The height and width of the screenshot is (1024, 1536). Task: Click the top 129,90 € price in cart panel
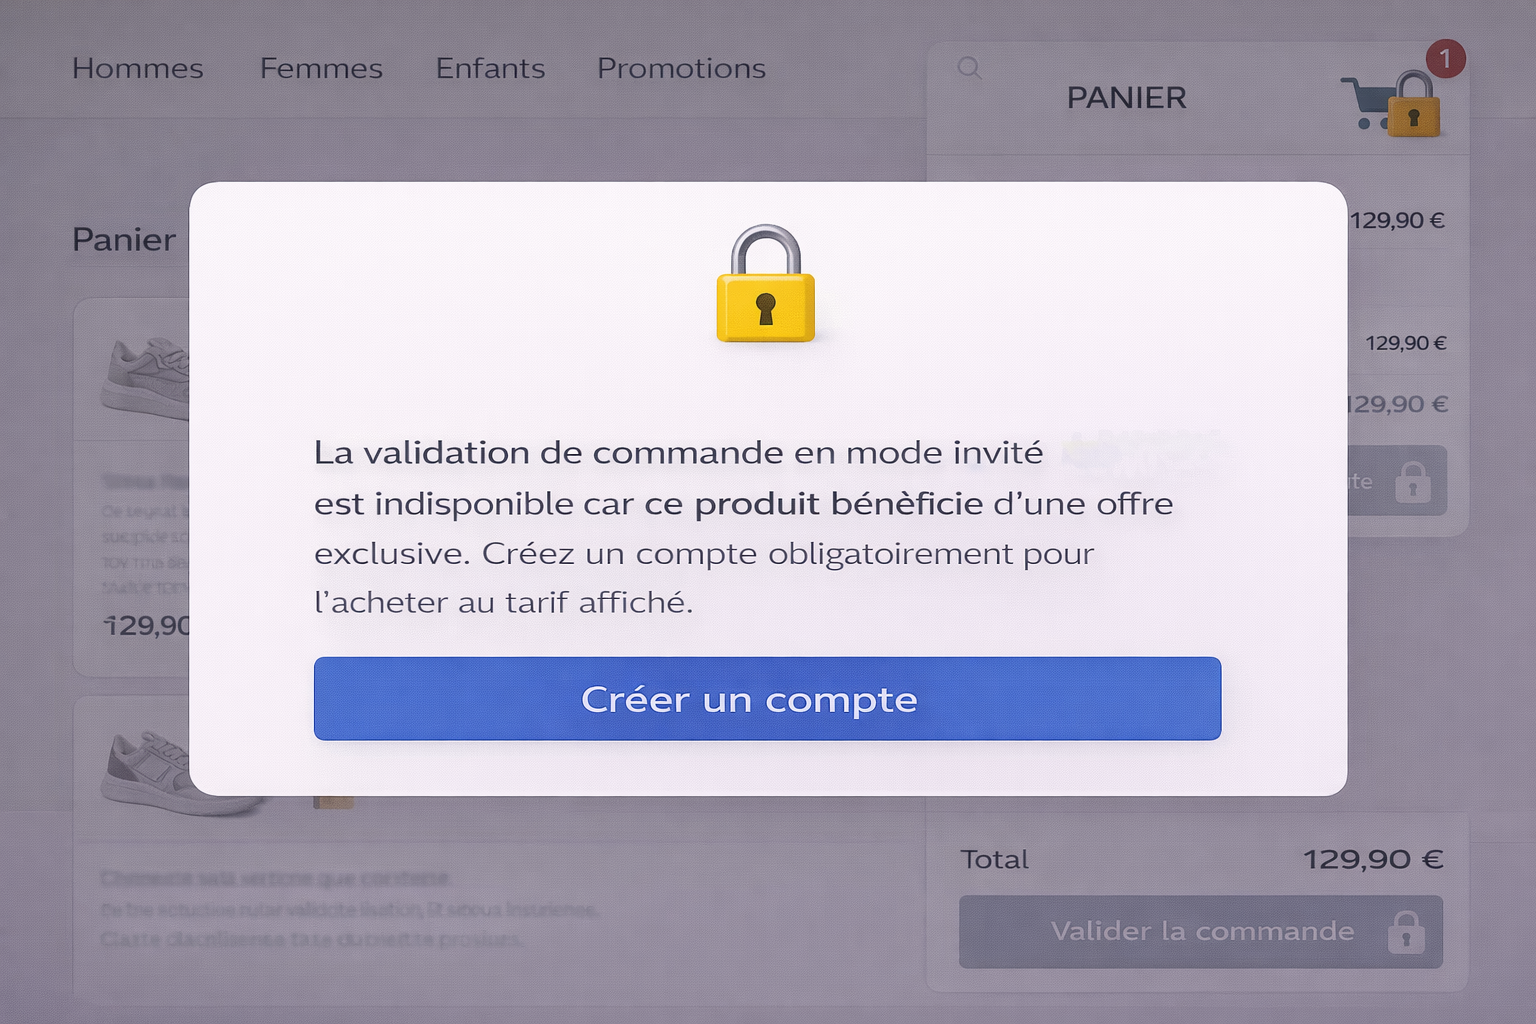pyautogui.click(x=1397, y=221)
